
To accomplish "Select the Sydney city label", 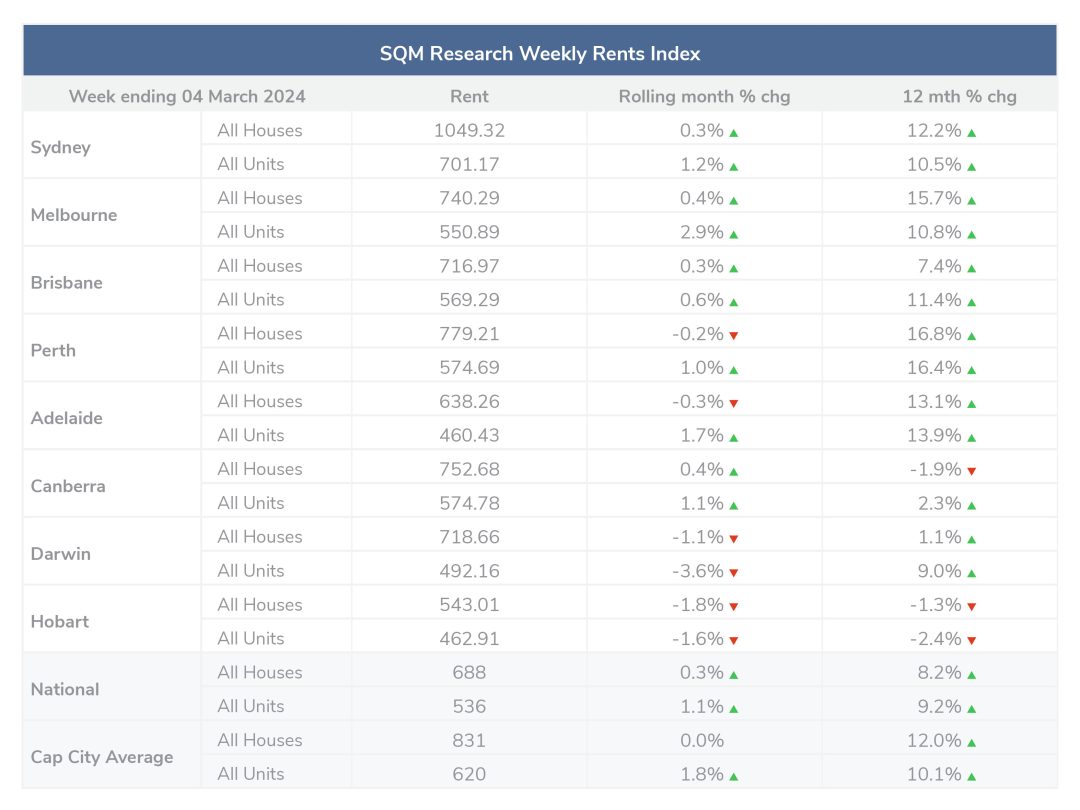I will coord(61,147).
